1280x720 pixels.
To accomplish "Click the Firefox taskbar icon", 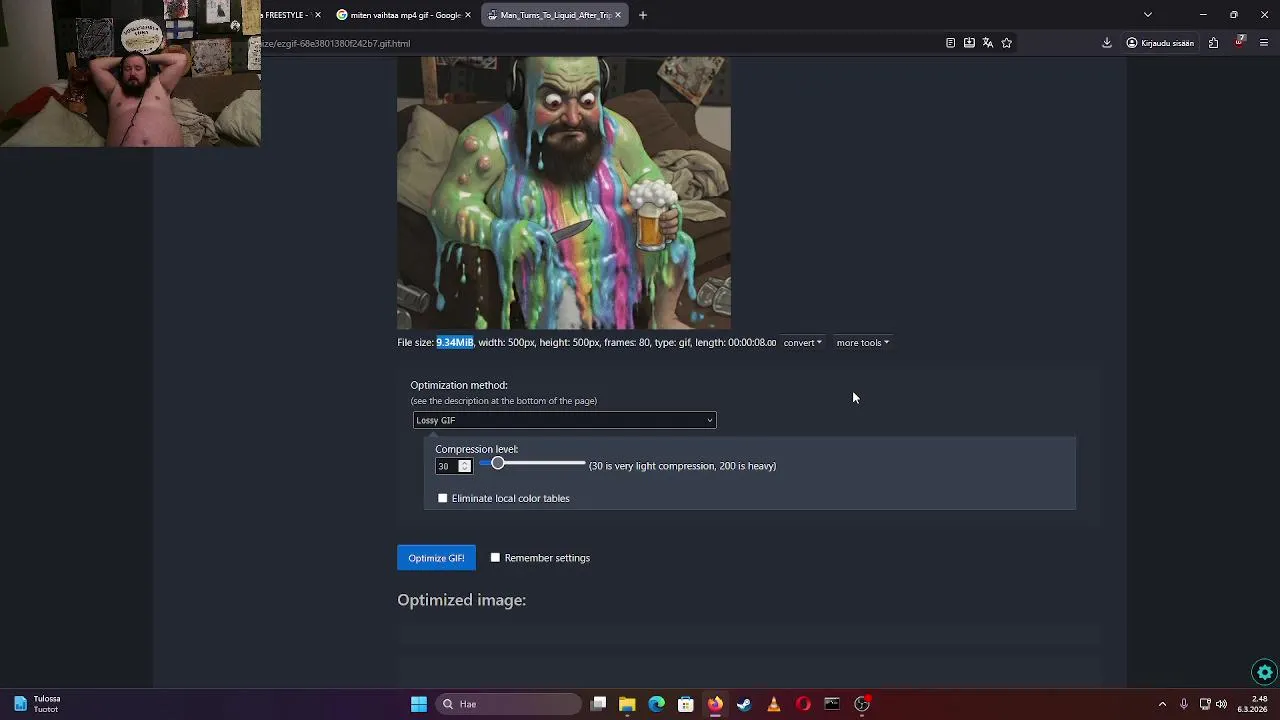I will [x=715, y=704].
